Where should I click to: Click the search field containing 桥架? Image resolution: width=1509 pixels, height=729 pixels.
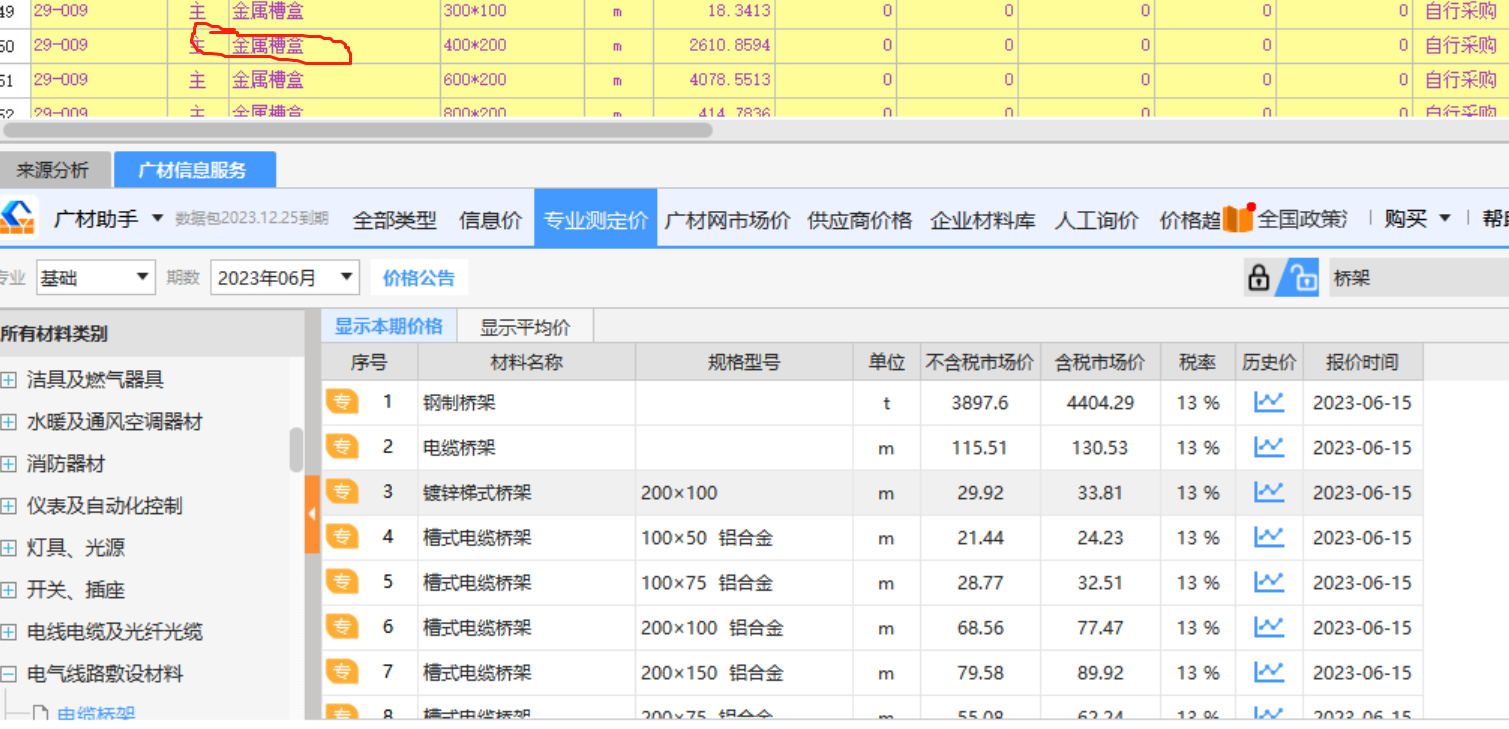pyautogui.click(x=1418, y=278)
